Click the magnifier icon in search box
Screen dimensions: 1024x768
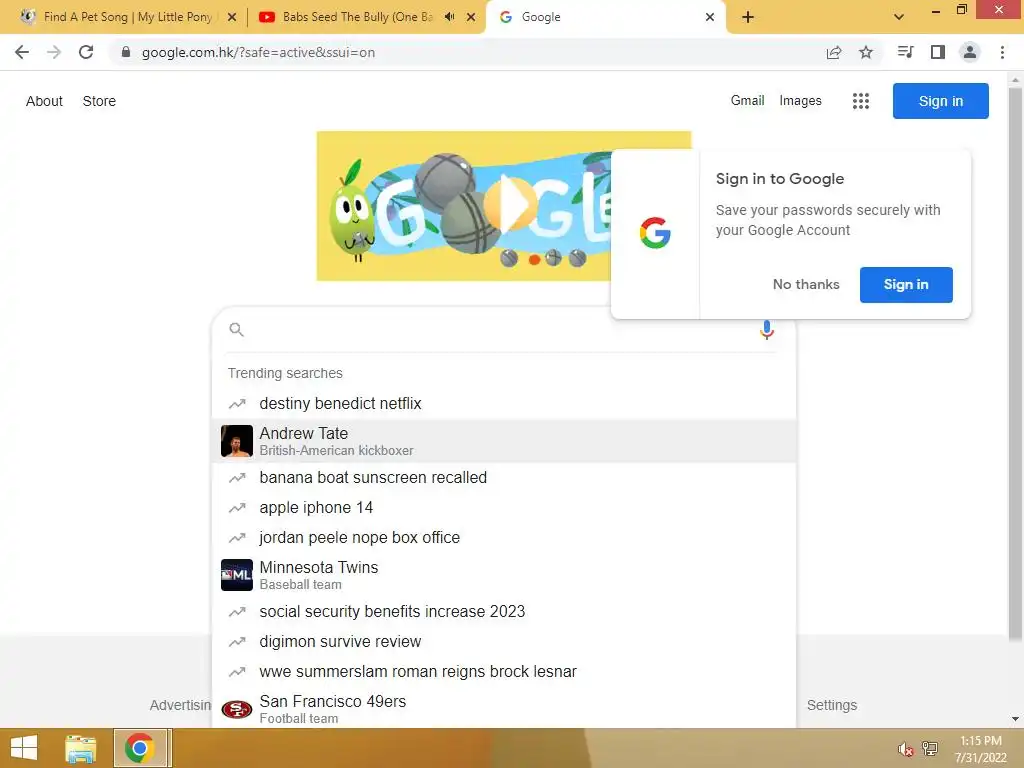point(236,330)
